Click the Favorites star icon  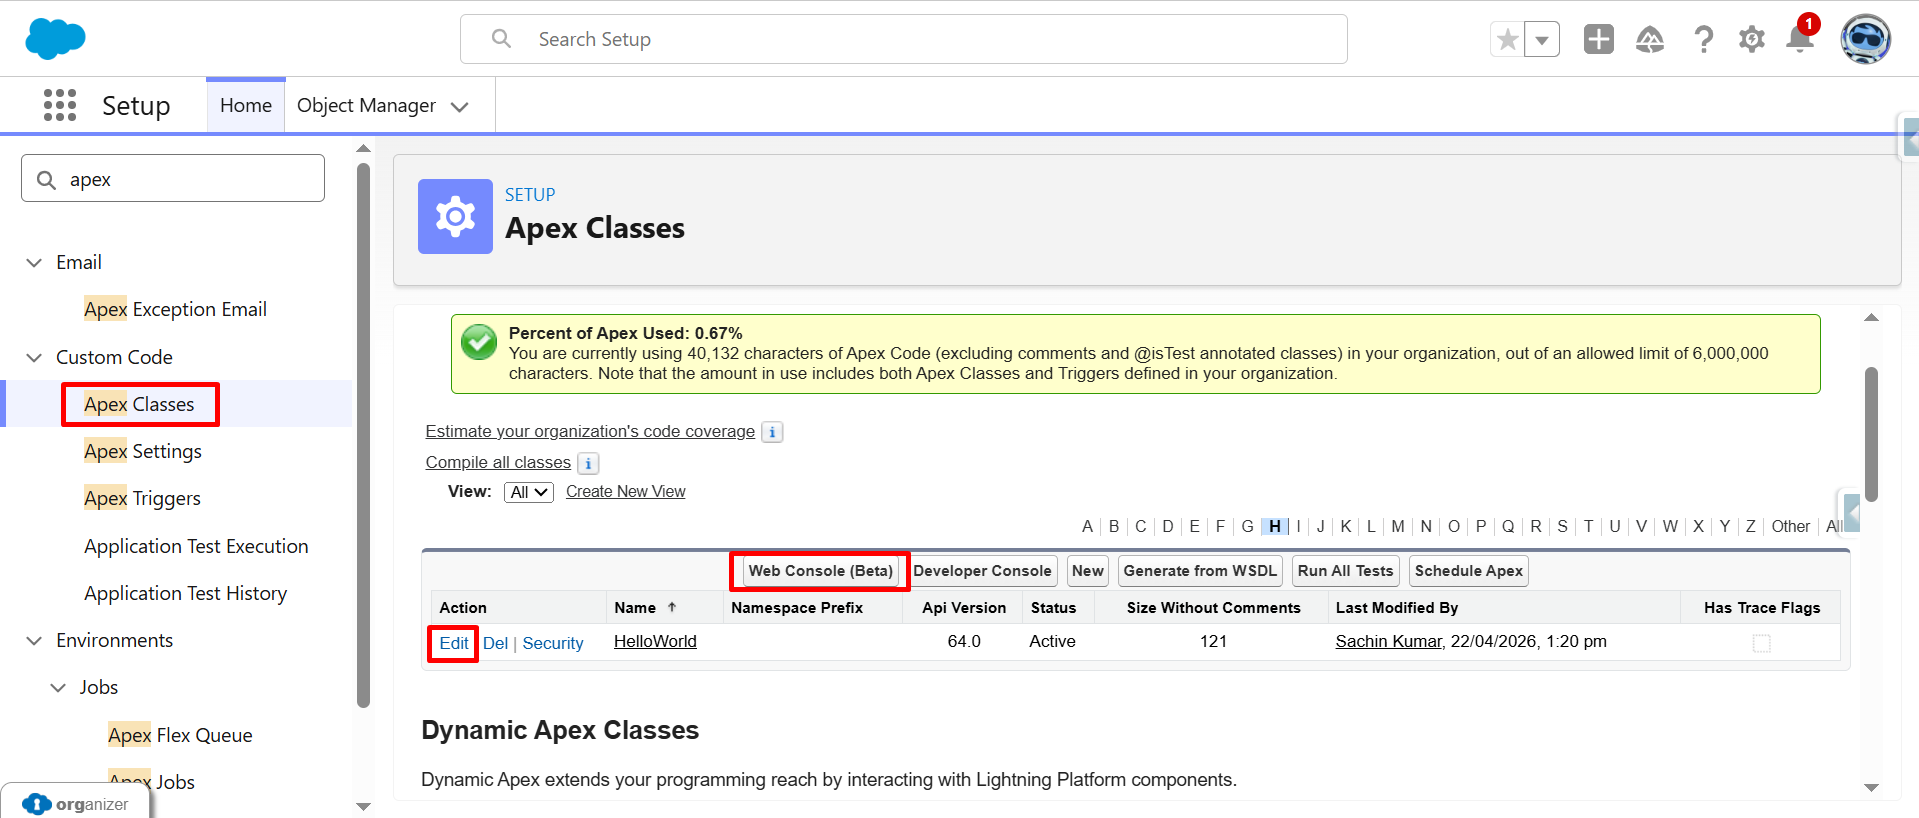(1508, 40)
